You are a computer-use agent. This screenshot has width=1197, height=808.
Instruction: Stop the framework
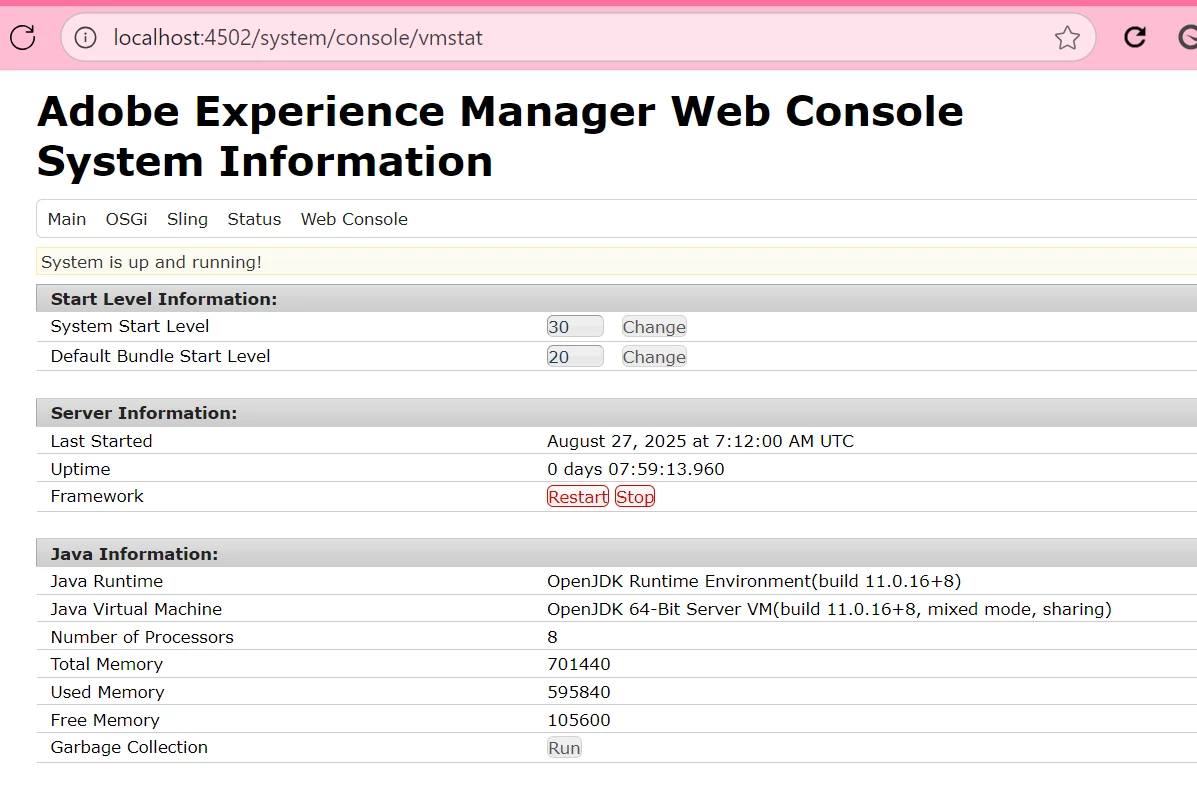[634, 496]
